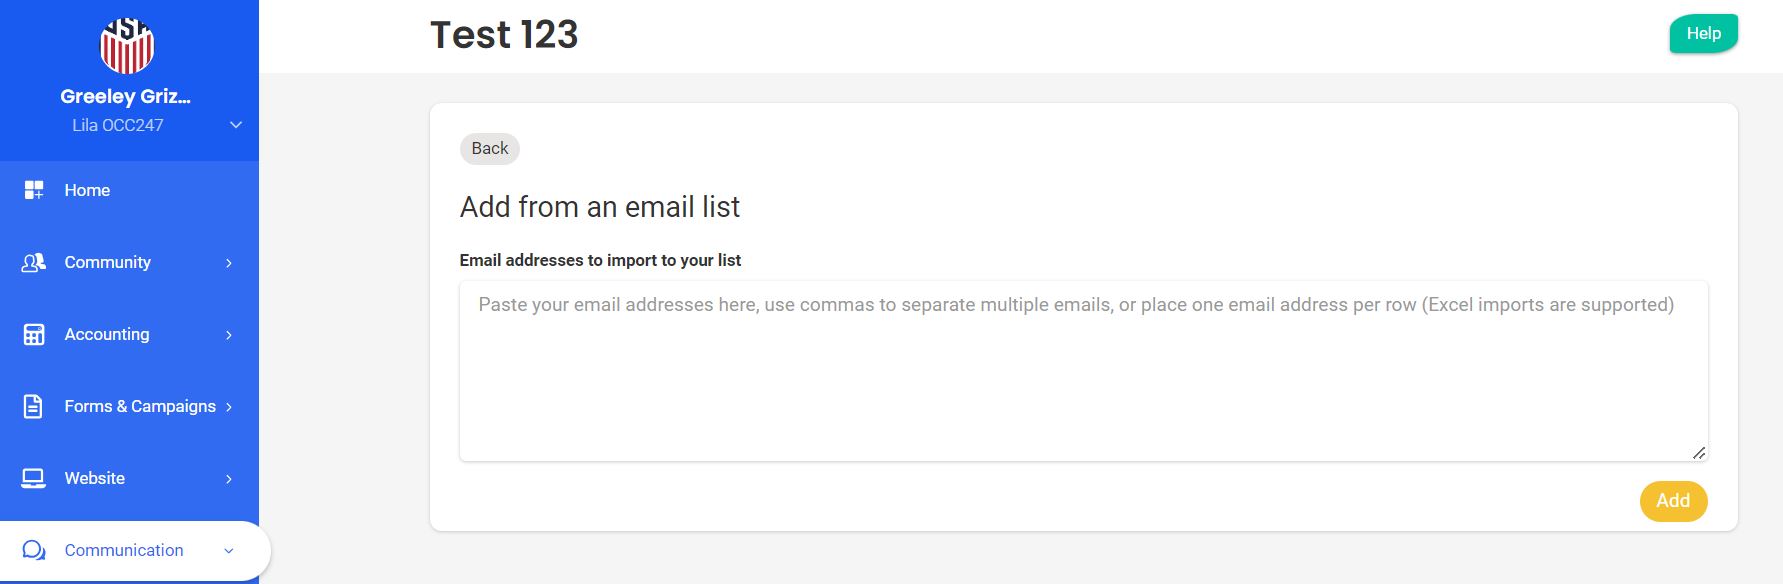The height and width of the screenshot is (584, 1783).
Task: Click the Website laptop icon
Action: (34, 478)
